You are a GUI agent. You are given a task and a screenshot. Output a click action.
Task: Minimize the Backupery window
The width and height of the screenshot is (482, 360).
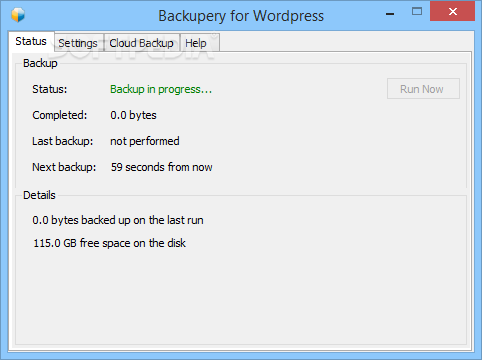click(x=390, y=13)
